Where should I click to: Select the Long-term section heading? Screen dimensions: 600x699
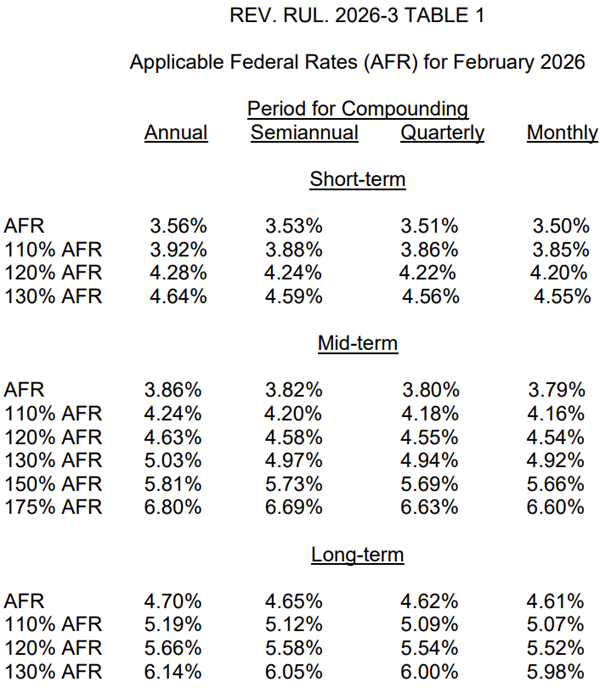click(x=357, y=555)
